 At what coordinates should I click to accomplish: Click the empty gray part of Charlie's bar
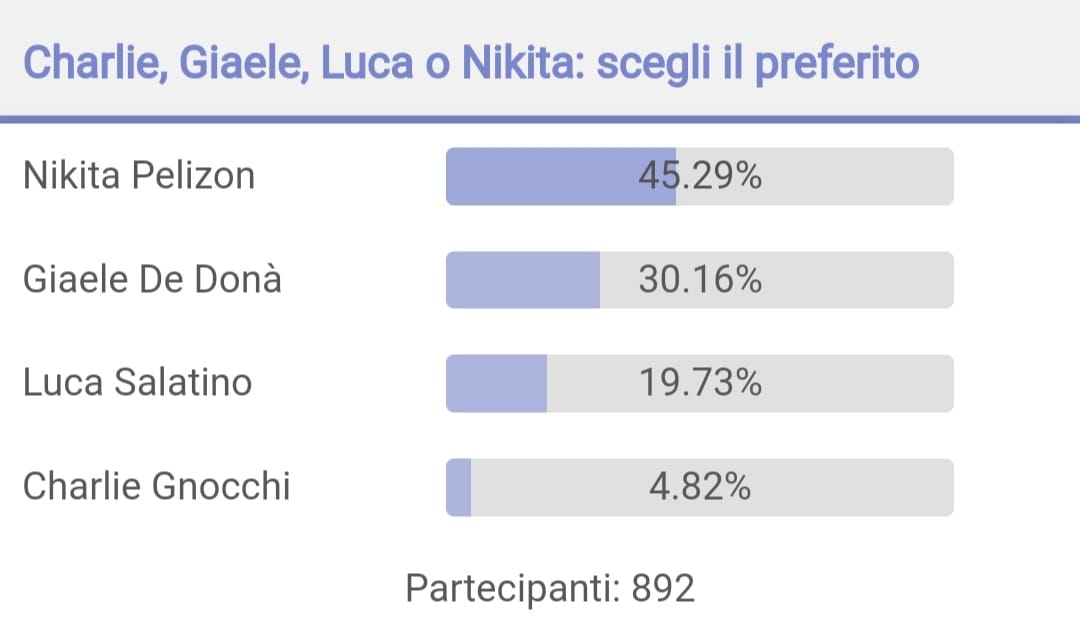(x=713, y=487)
